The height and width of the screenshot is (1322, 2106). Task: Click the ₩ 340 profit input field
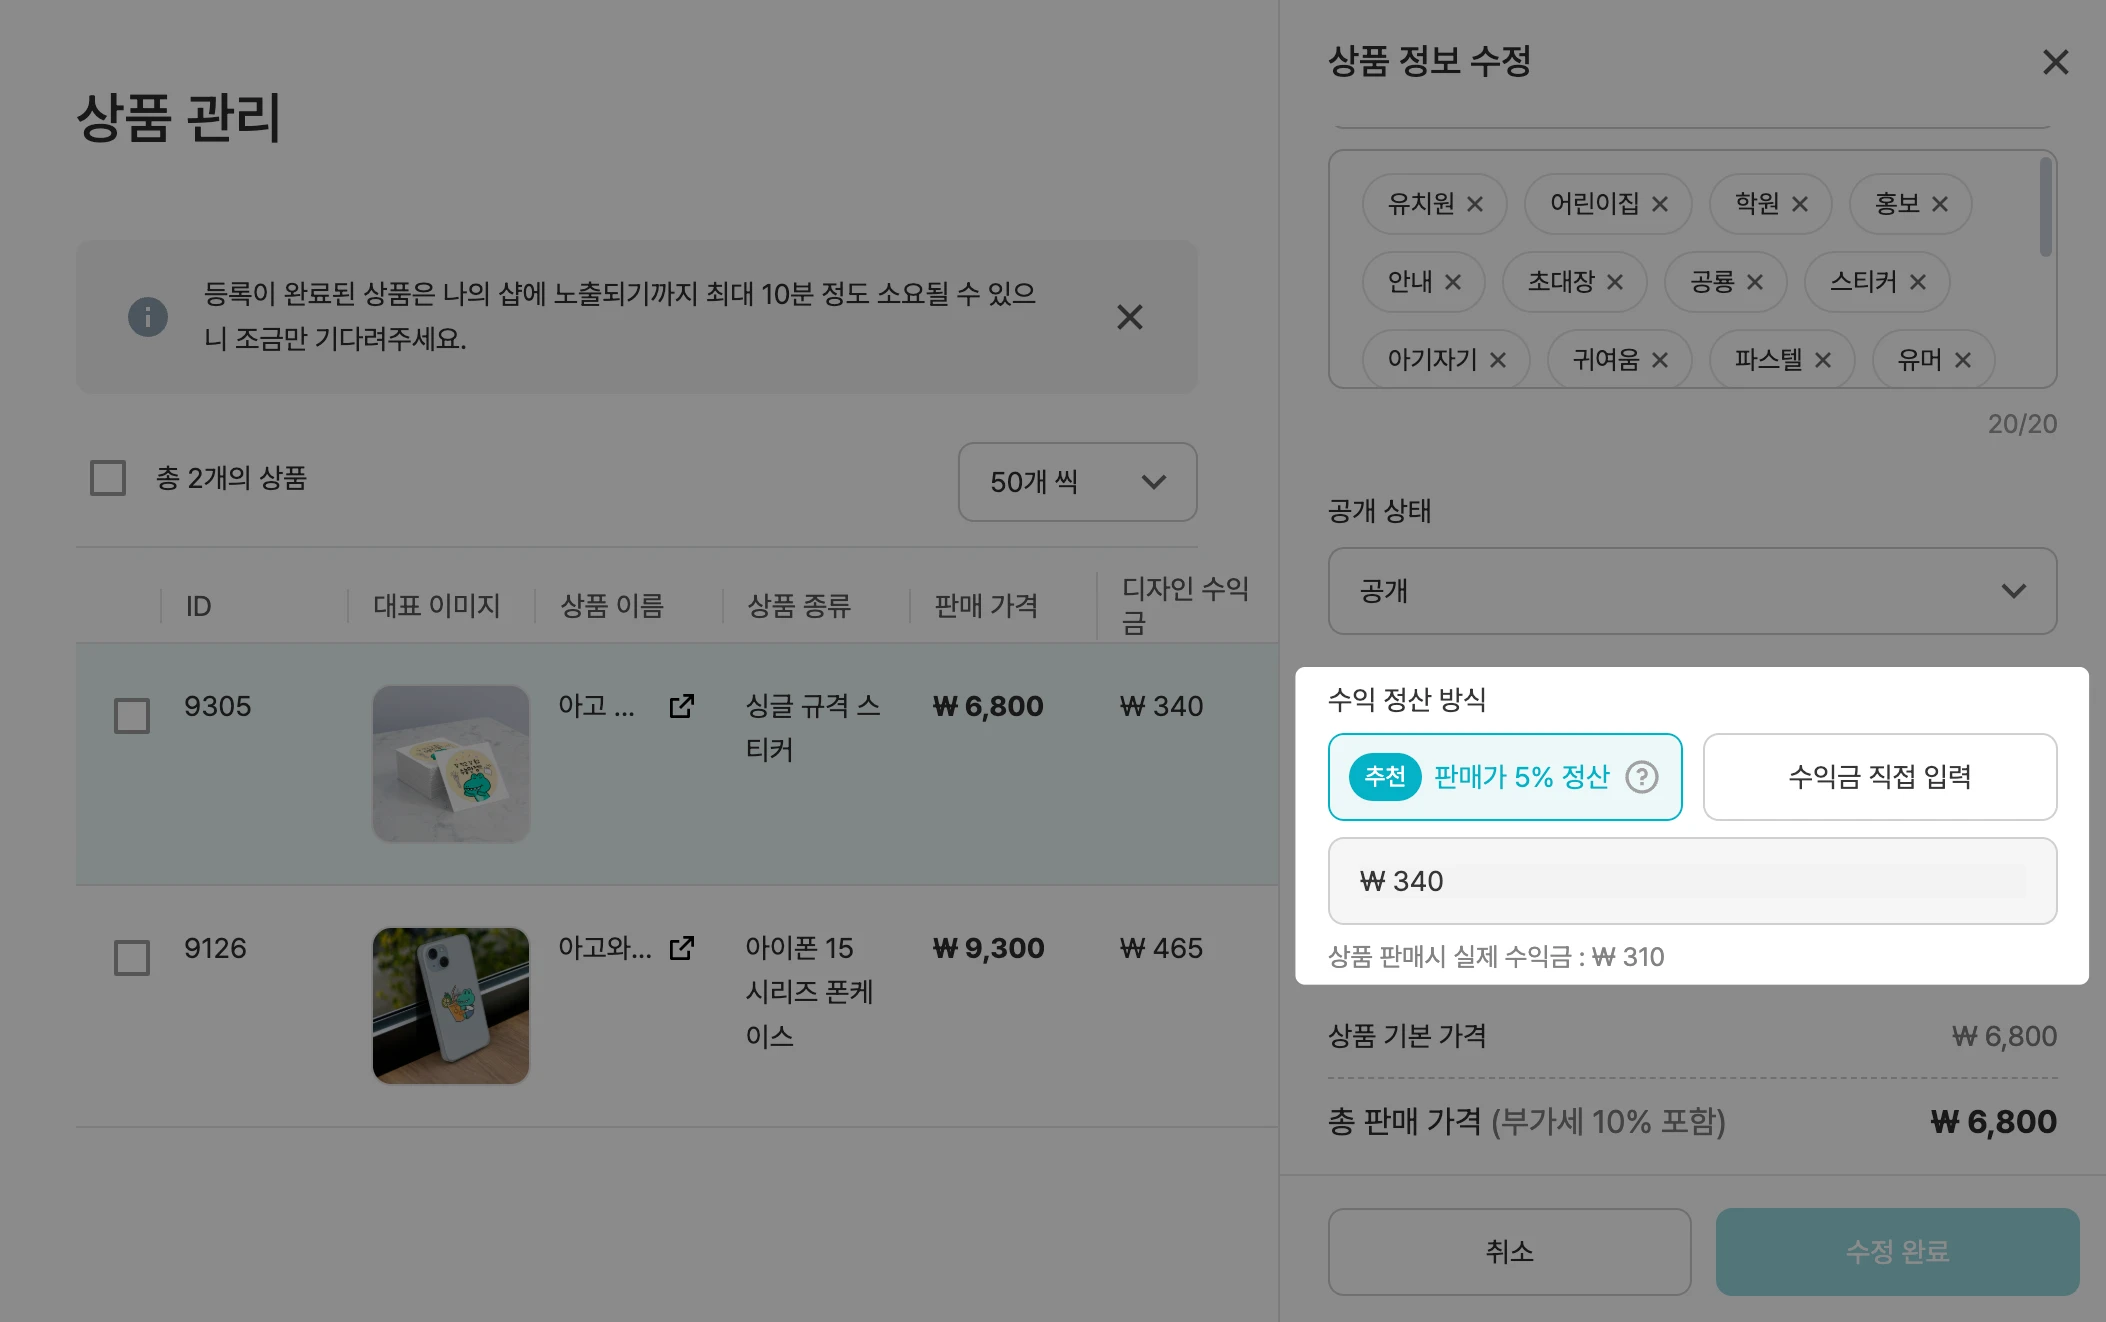point(1691,881)
